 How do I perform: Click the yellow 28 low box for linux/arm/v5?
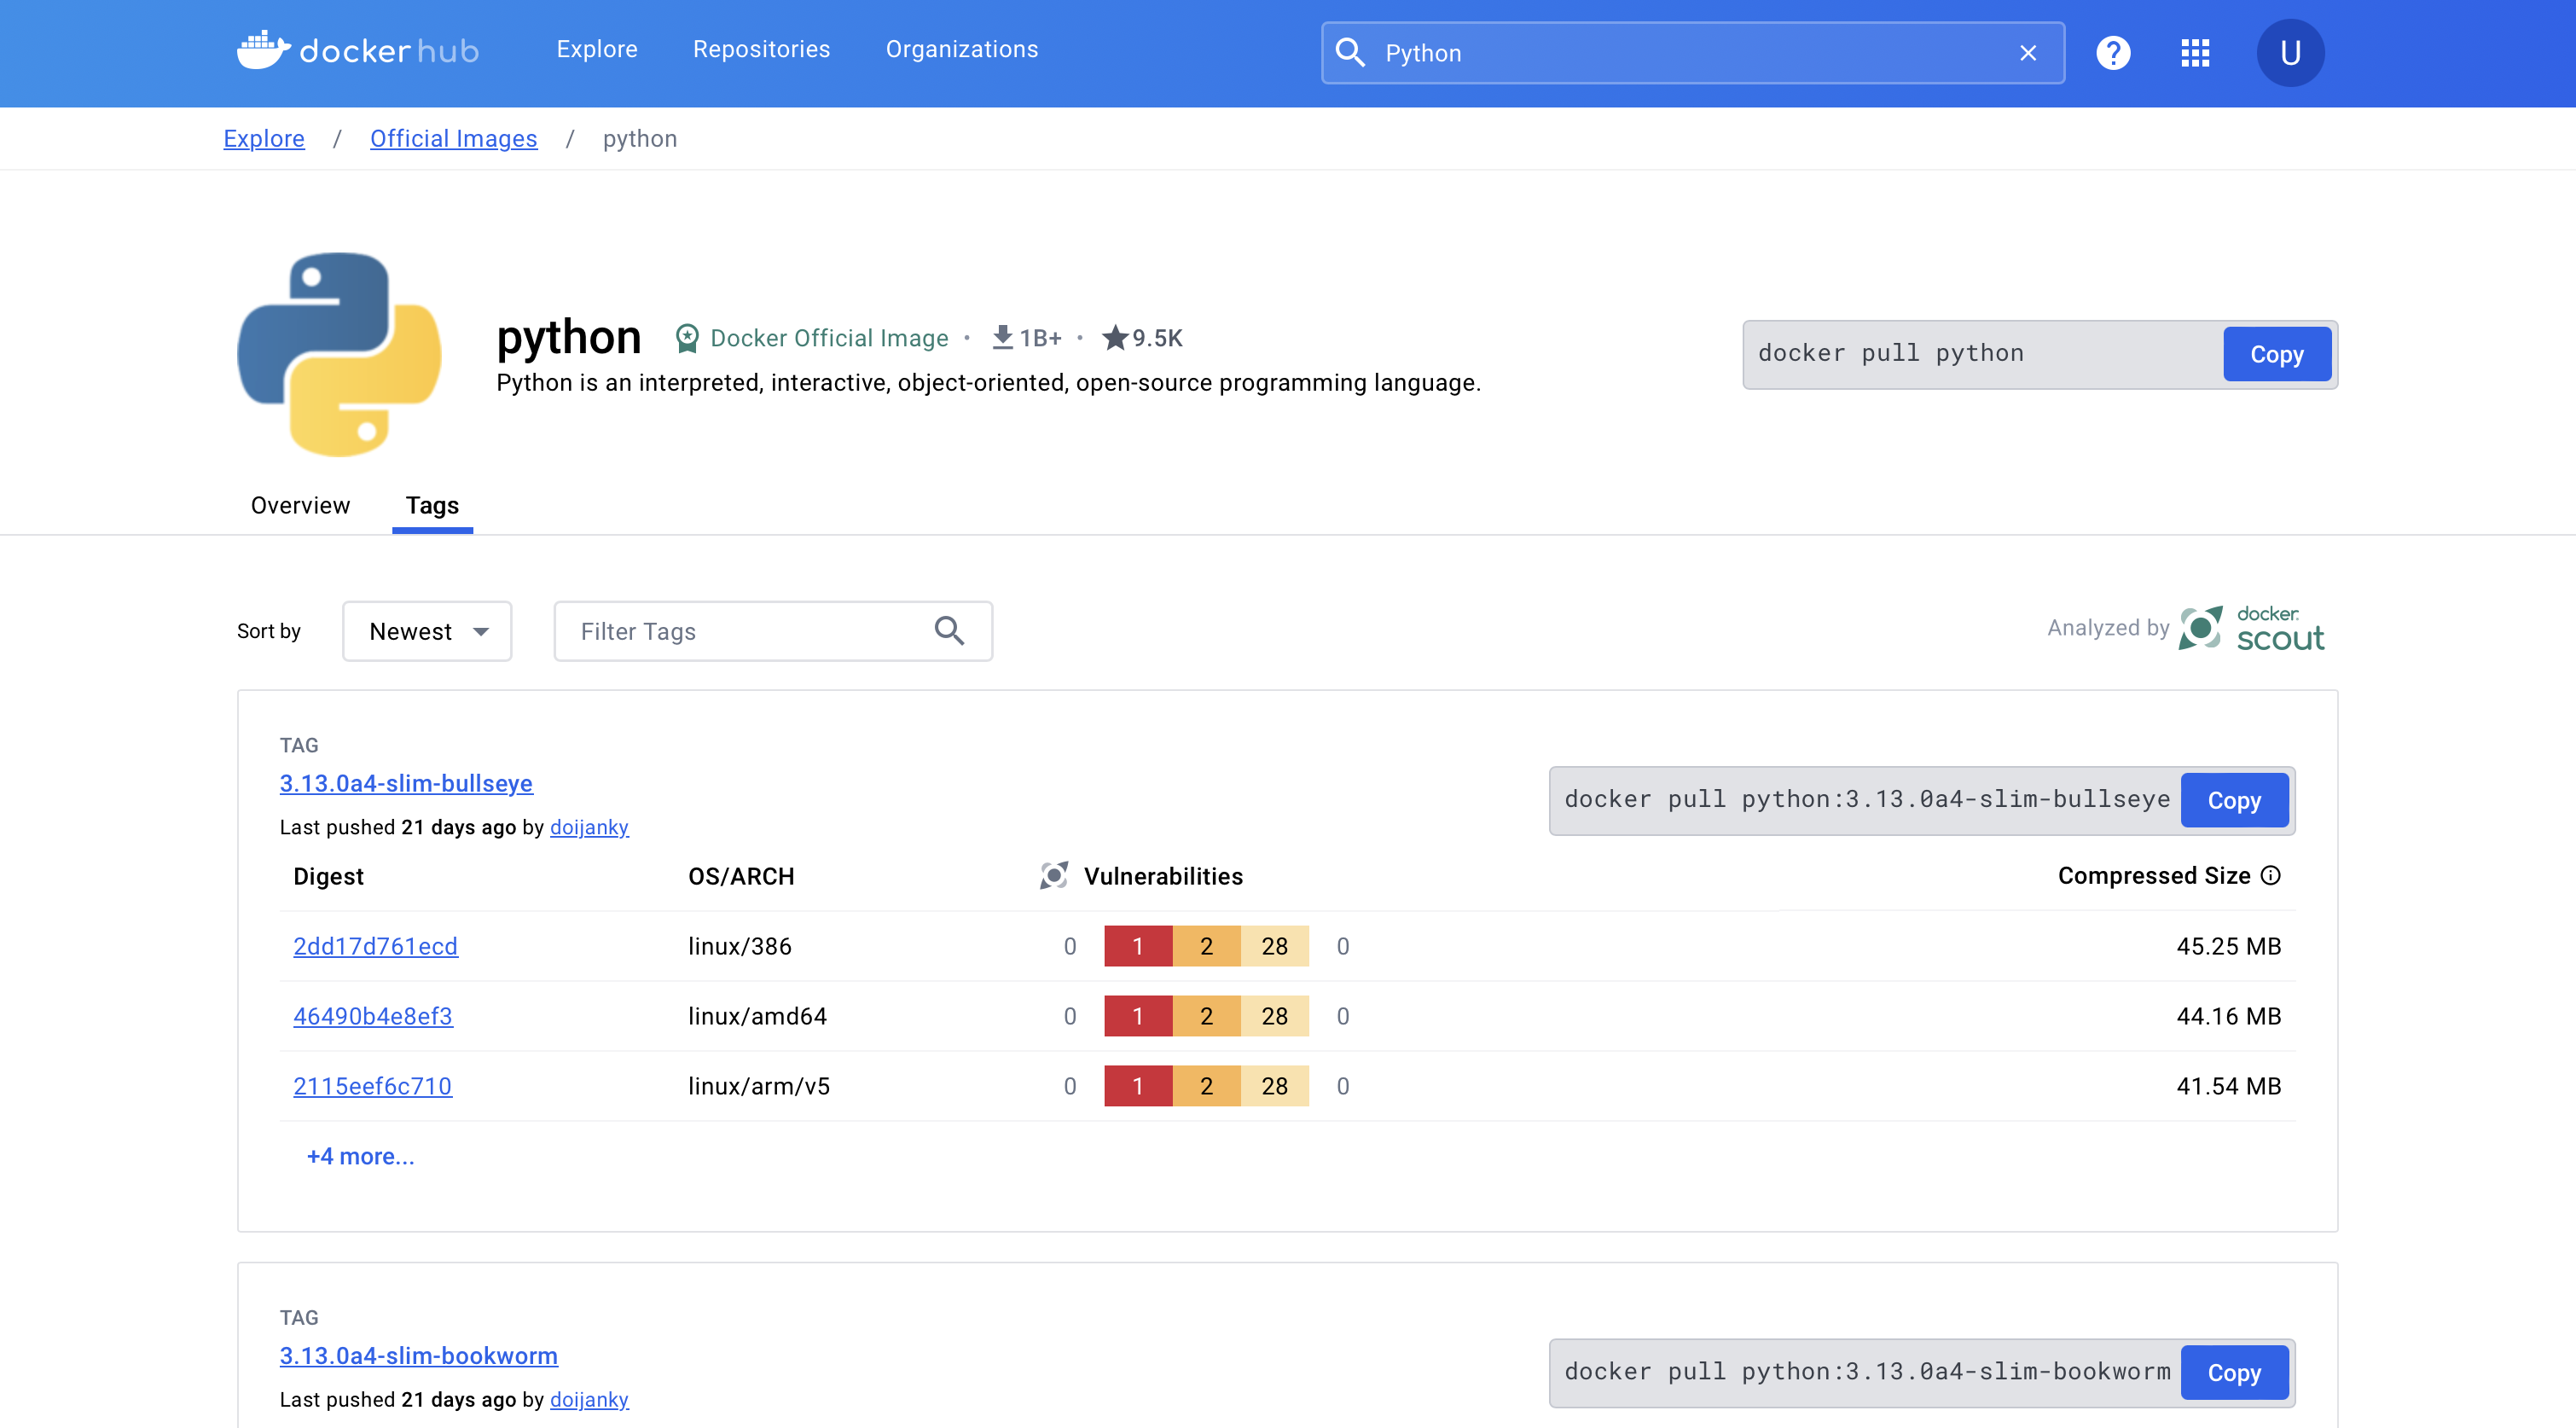[x=1274, y=1086]
